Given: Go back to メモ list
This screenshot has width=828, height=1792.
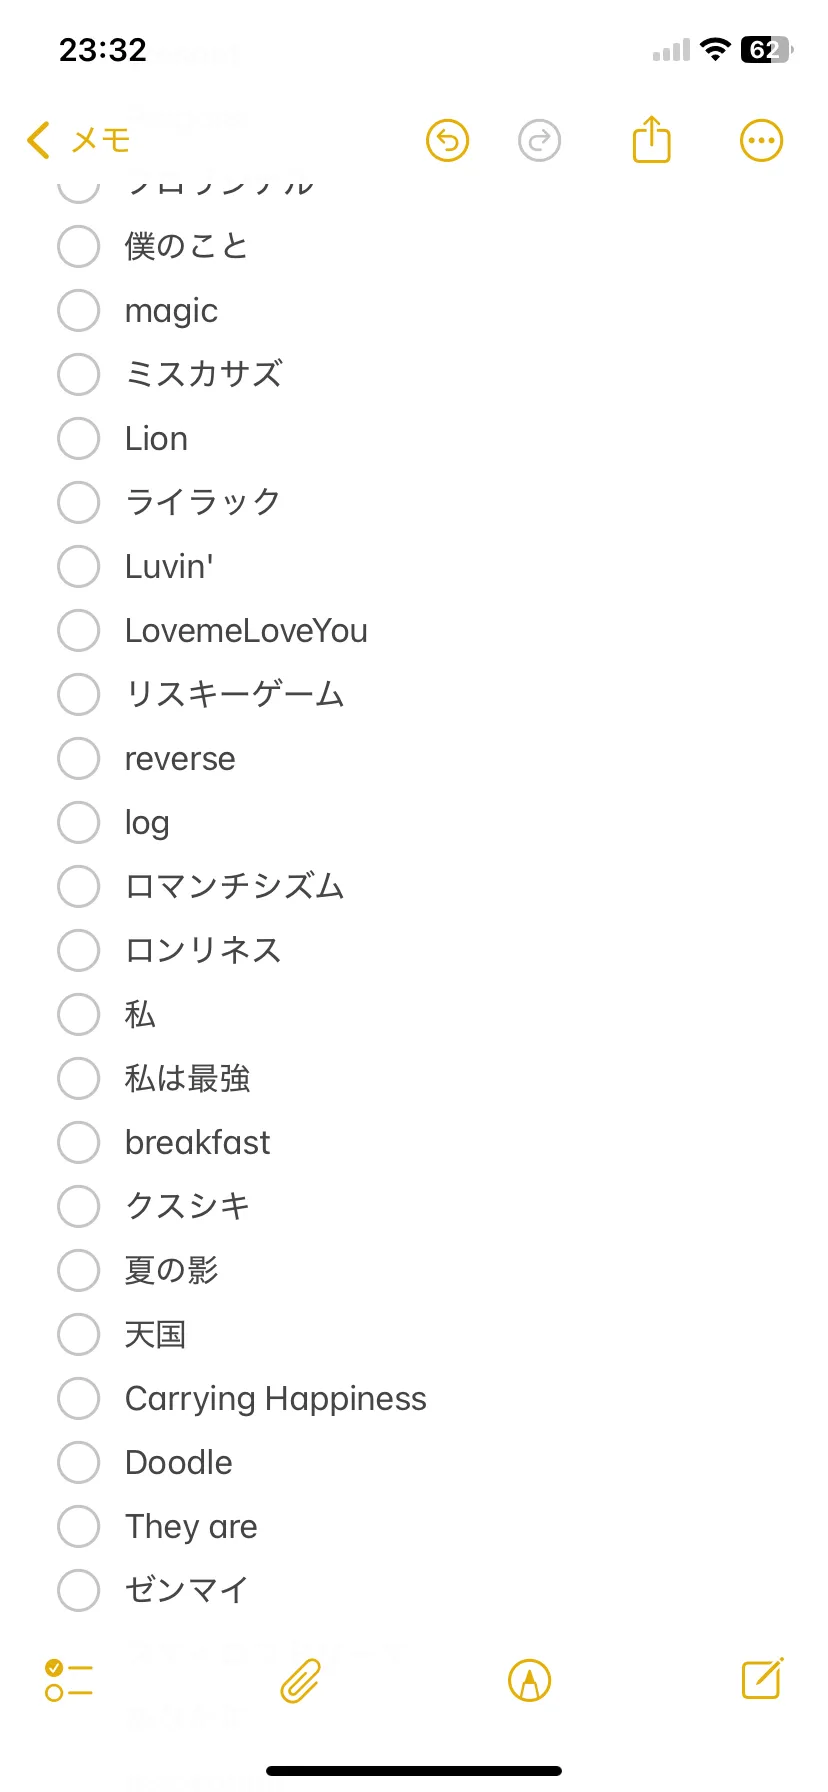Looking at the screenshot, I should point(79,140).
